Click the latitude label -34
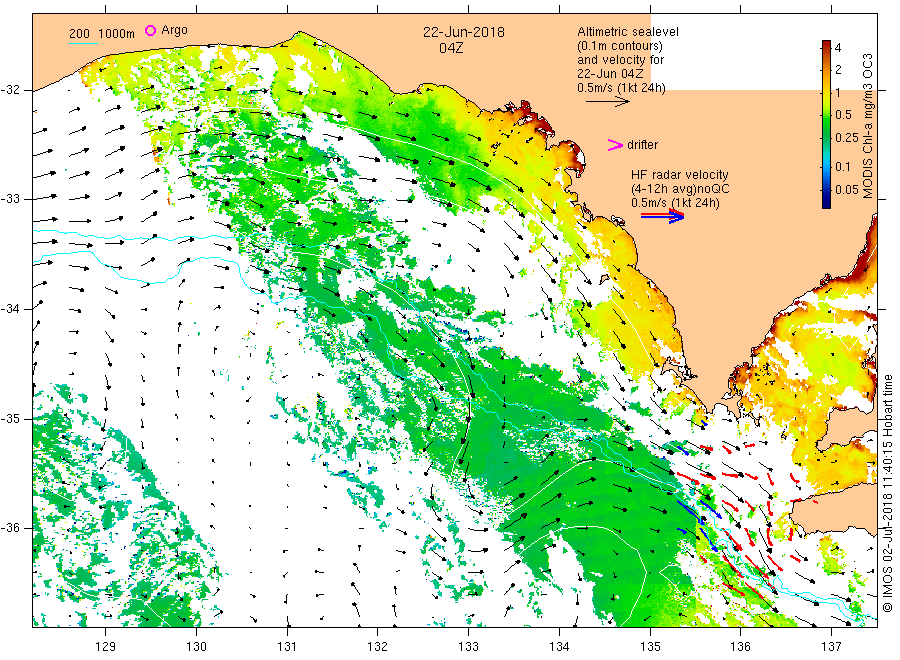The width and height of the screenshot is (900, 660). 11,309
